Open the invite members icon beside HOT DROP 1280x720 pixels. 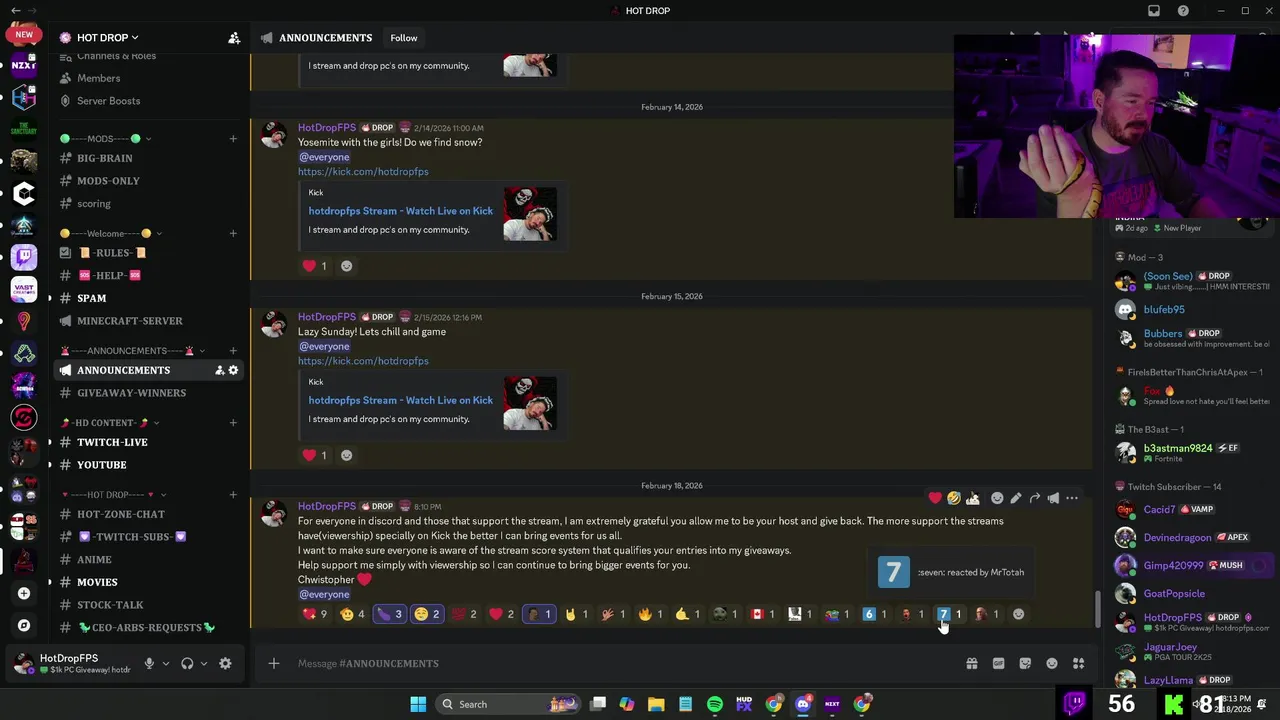pyautogui.click(x=234, y=38)
